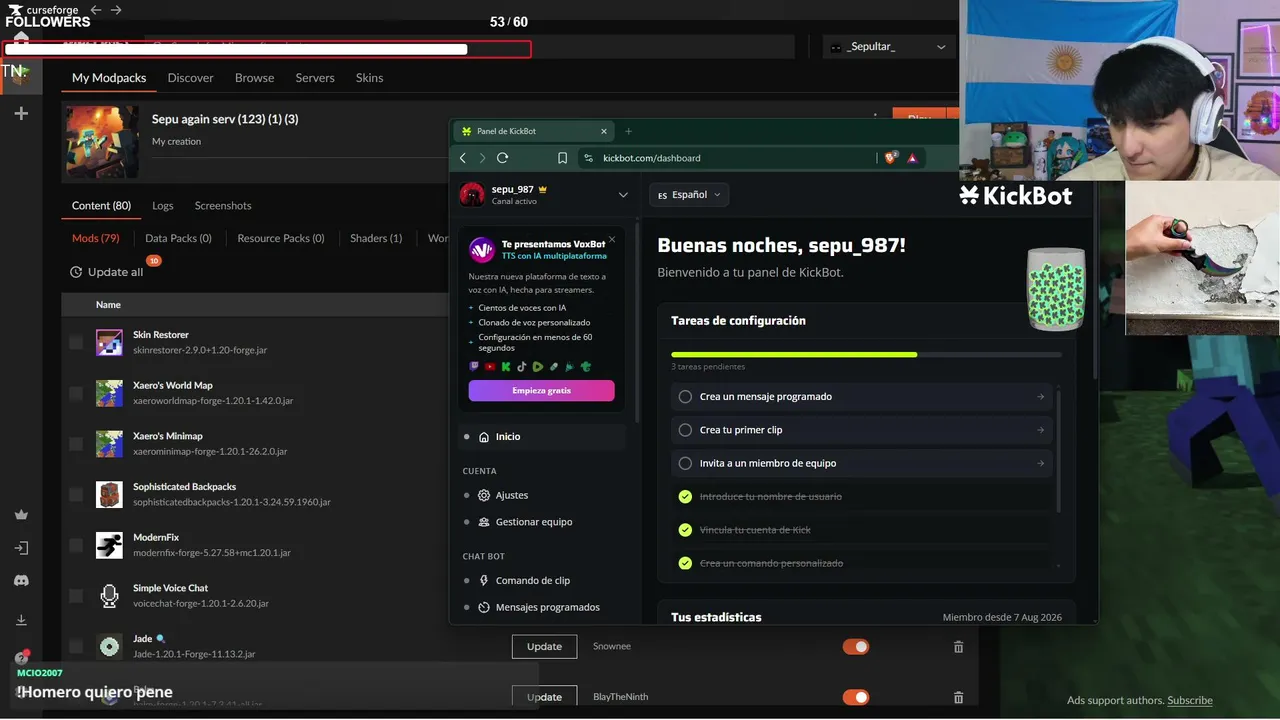Viewport: 1280px width, 720px height.
Task: Click Update all mods
Action: 107,272
